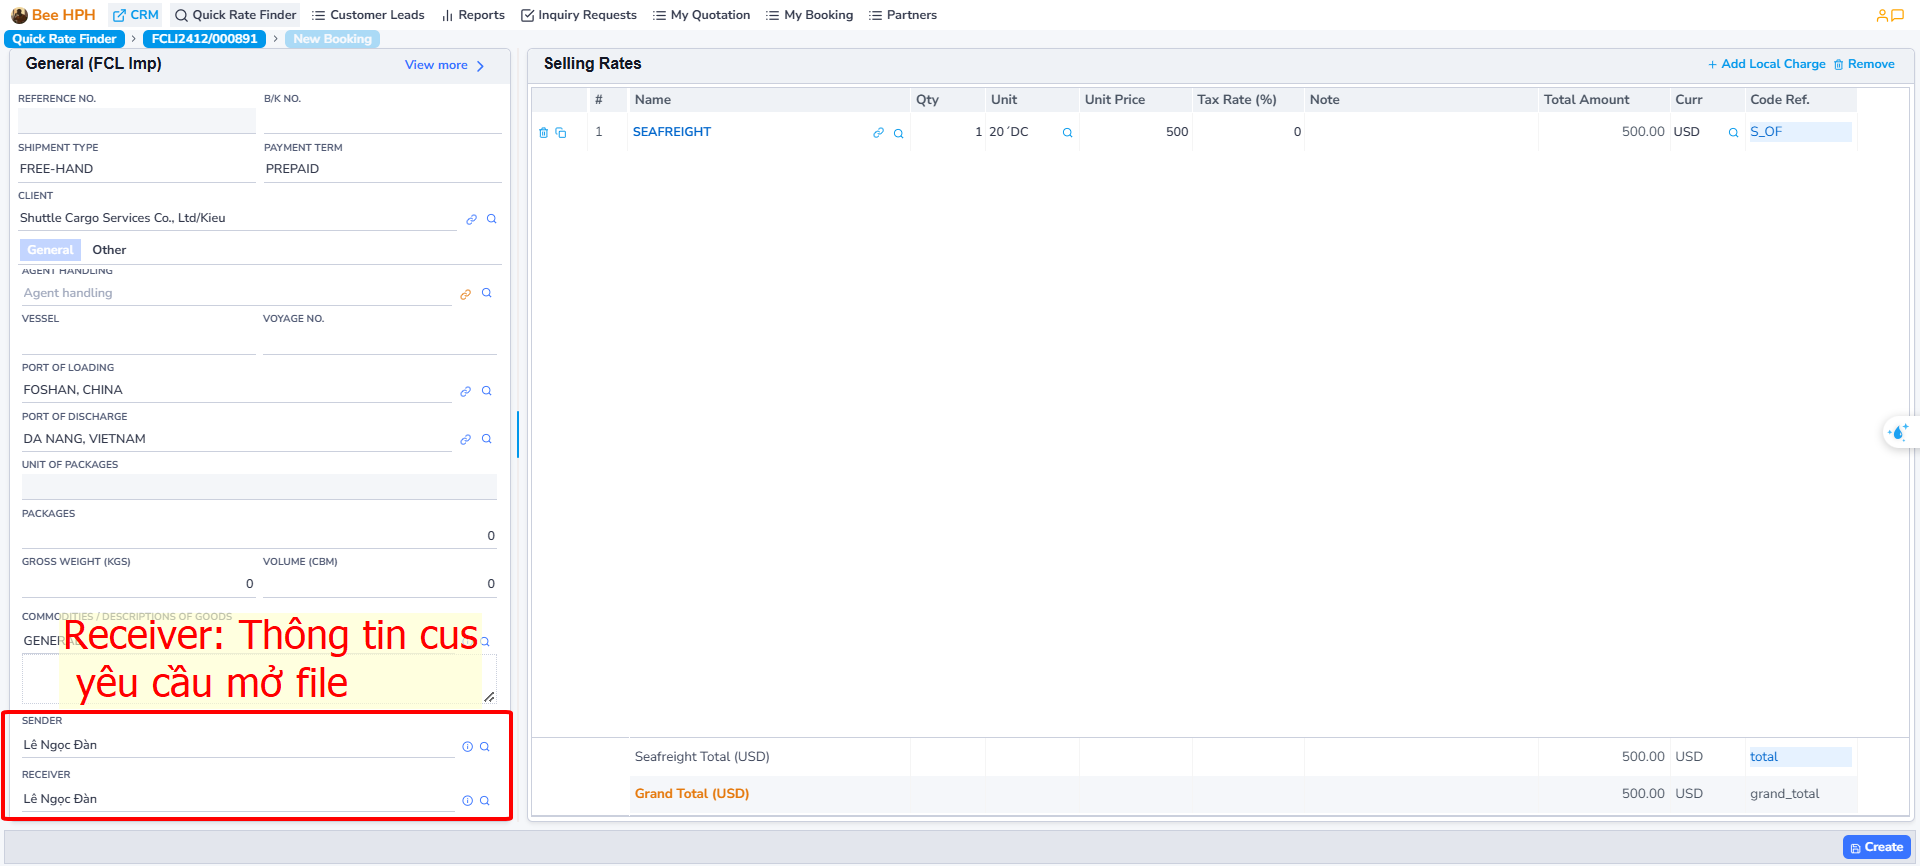Image resolution: width=1920 pixels, height=866 pixels.
Task: Open Unit of Packages selector
Action: [259, 487]
